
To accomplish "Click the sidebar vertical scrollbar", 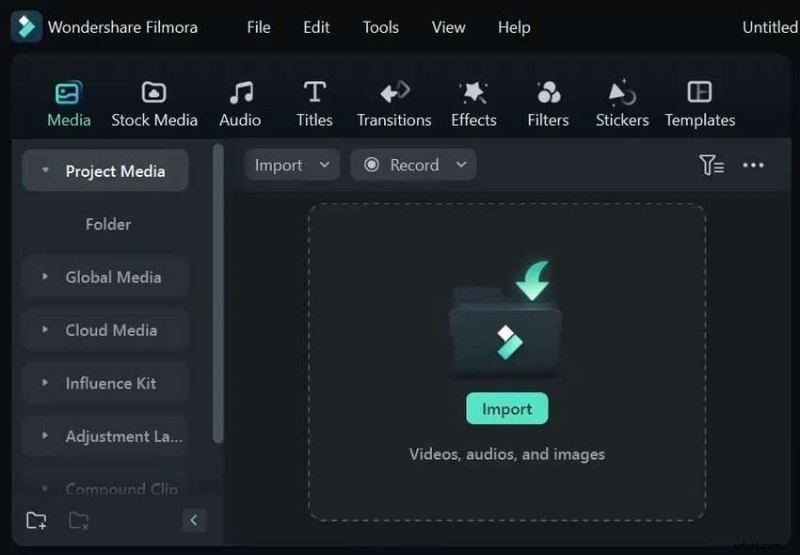I will coord(218,294).
